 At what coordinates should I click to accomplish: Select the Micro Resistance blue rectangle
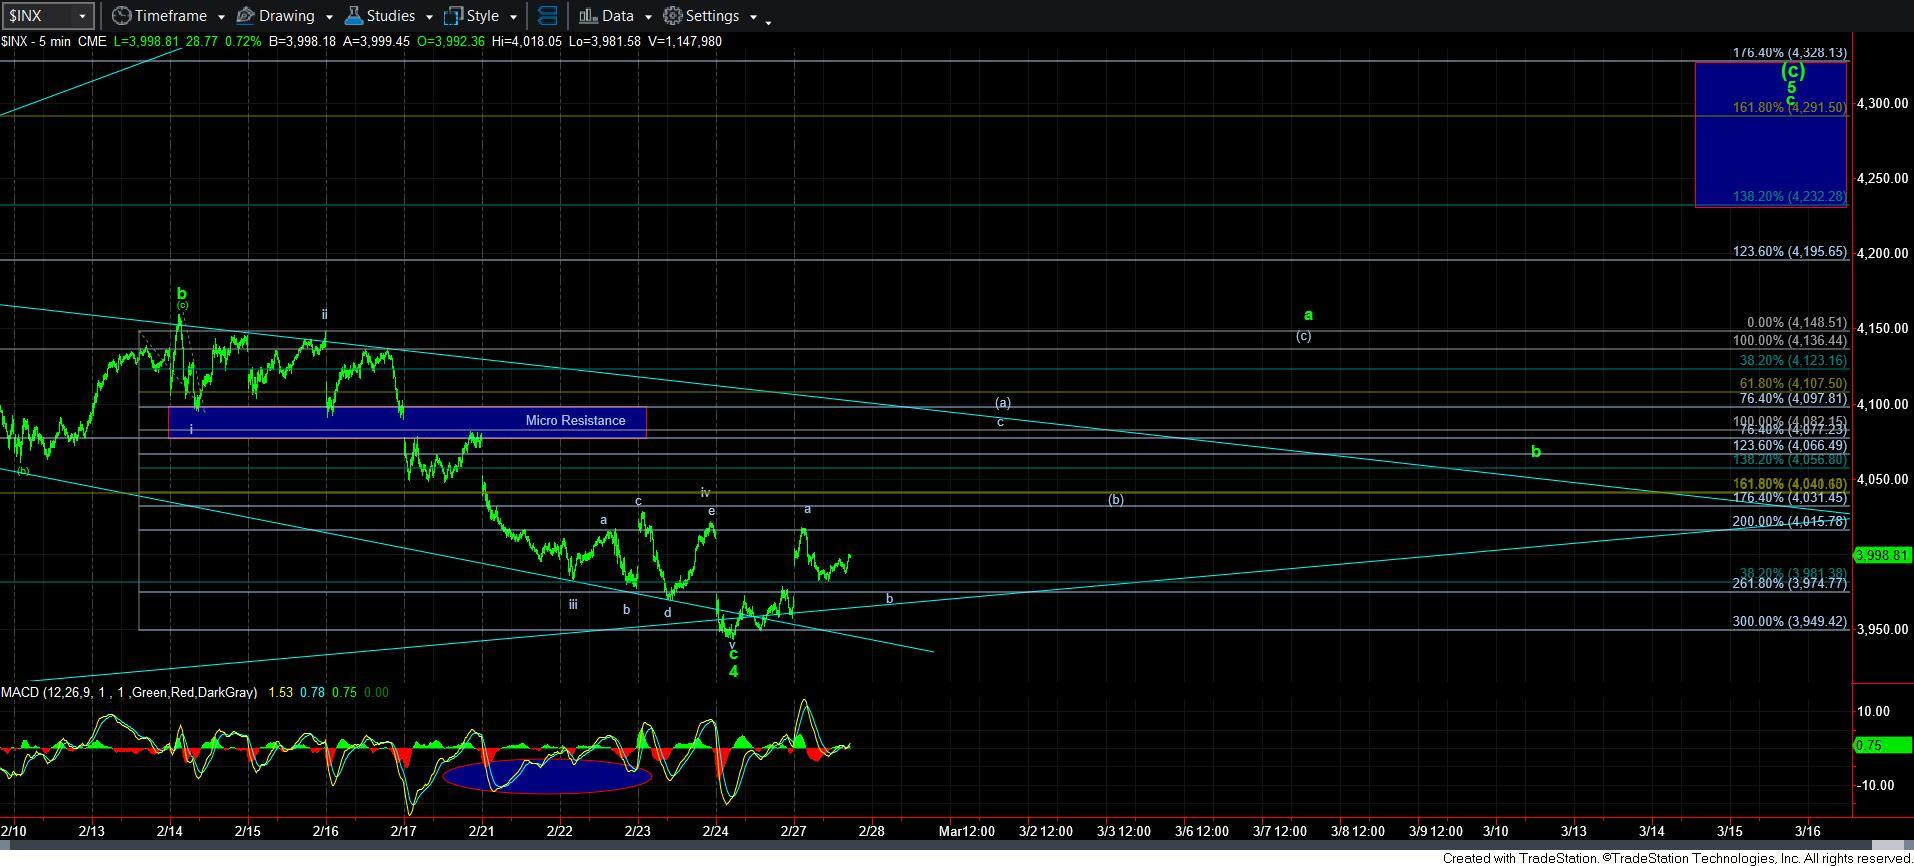(407, 421)
